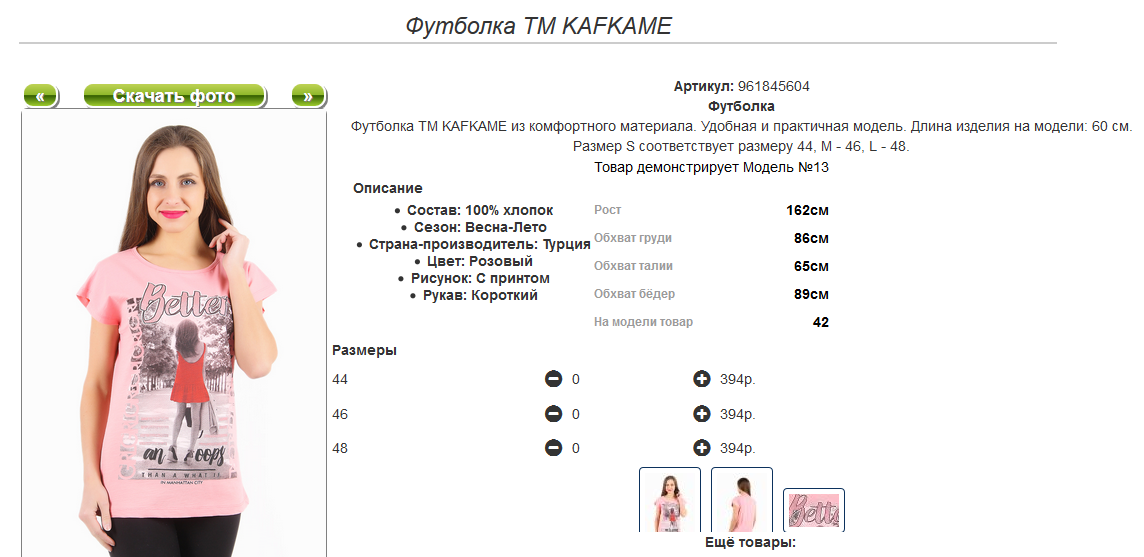This screenshot has width=1144, height=557.
Task: Click the quantity value 0 for size 48
Action: 576,448
